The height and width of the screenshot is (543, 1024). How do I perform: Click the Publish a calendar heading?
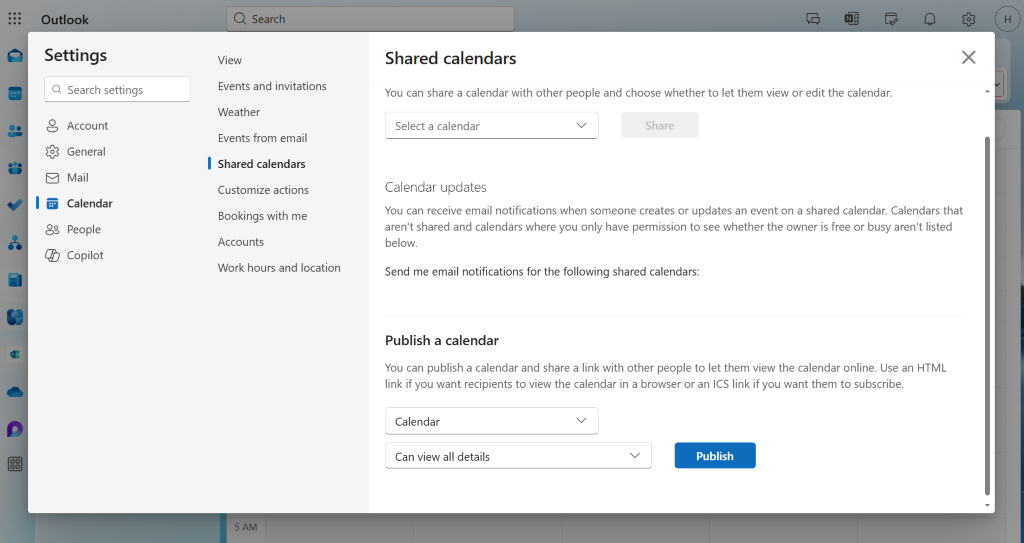pyautogui.click(x=442, y=340)
